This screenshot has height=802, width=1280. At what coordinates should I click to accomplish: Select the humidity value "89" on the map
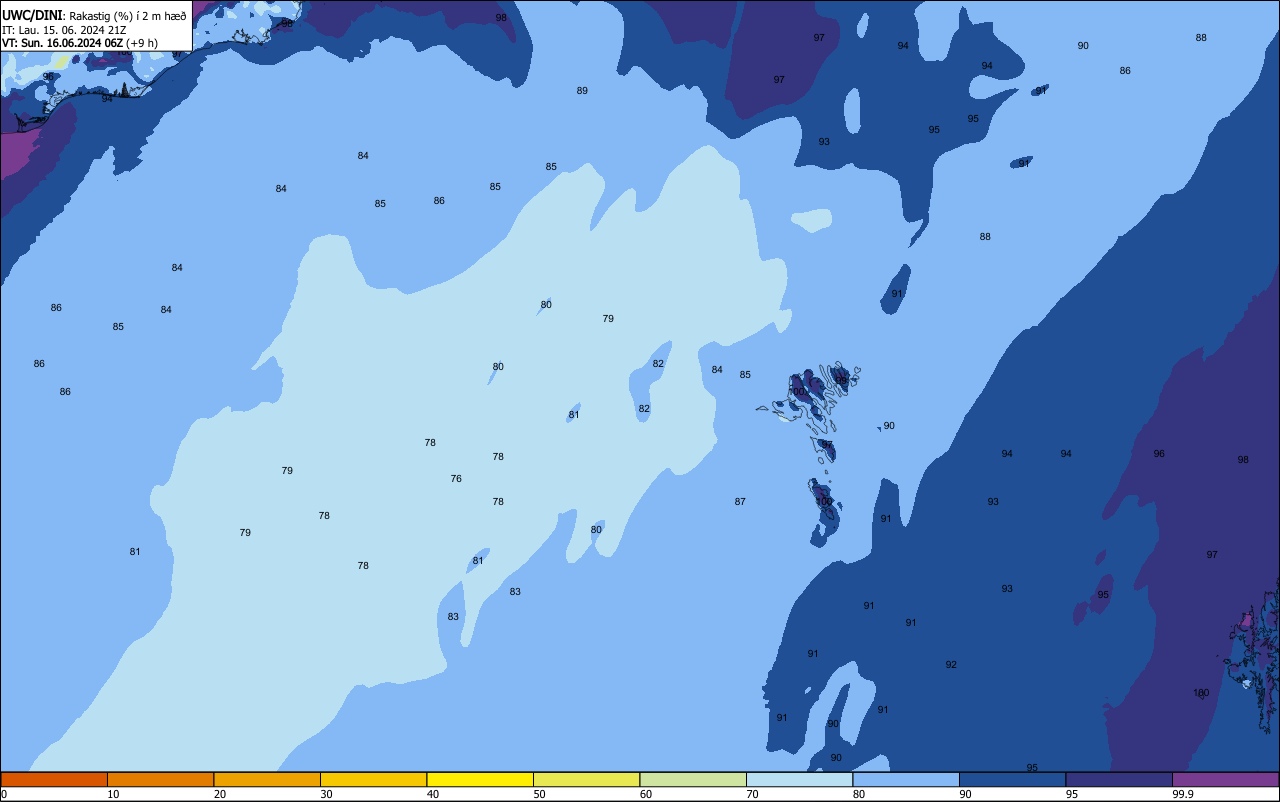[x=582, y=91]
